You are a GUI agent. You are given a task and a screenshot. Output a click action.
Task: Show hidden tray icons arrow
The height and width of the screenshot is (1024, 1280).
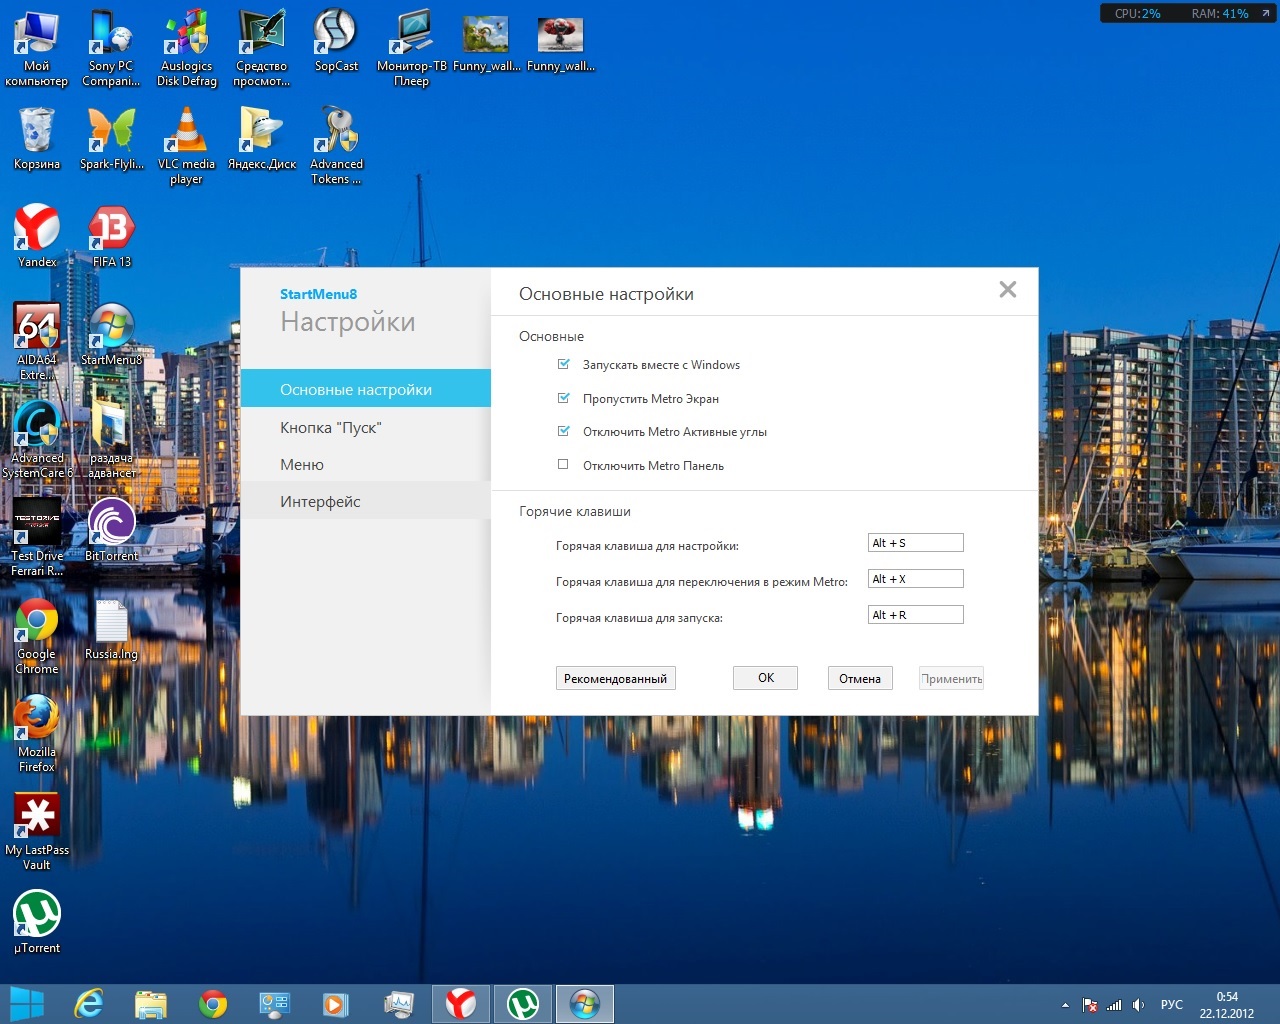pyautogui.click(x=1065, y=1005)
